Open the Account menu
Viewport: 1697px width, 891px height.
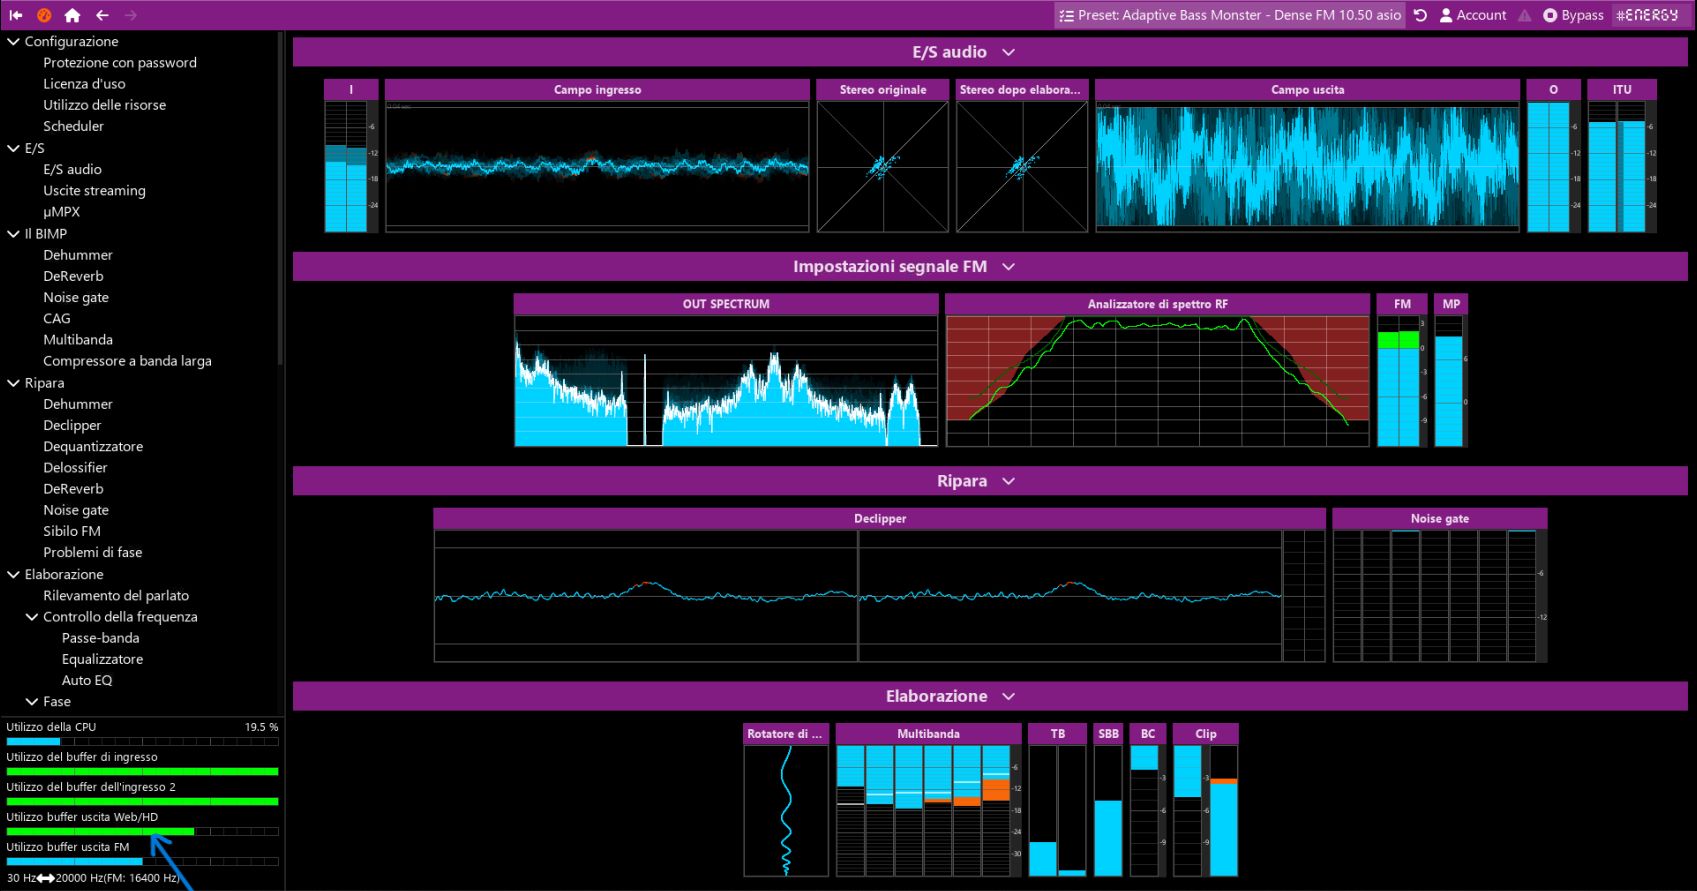click(x=1472, y=15)
